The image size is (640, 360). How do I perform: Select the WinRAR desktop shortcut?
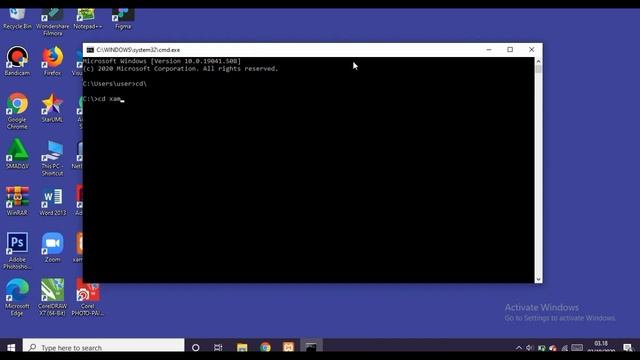[17, 201]
